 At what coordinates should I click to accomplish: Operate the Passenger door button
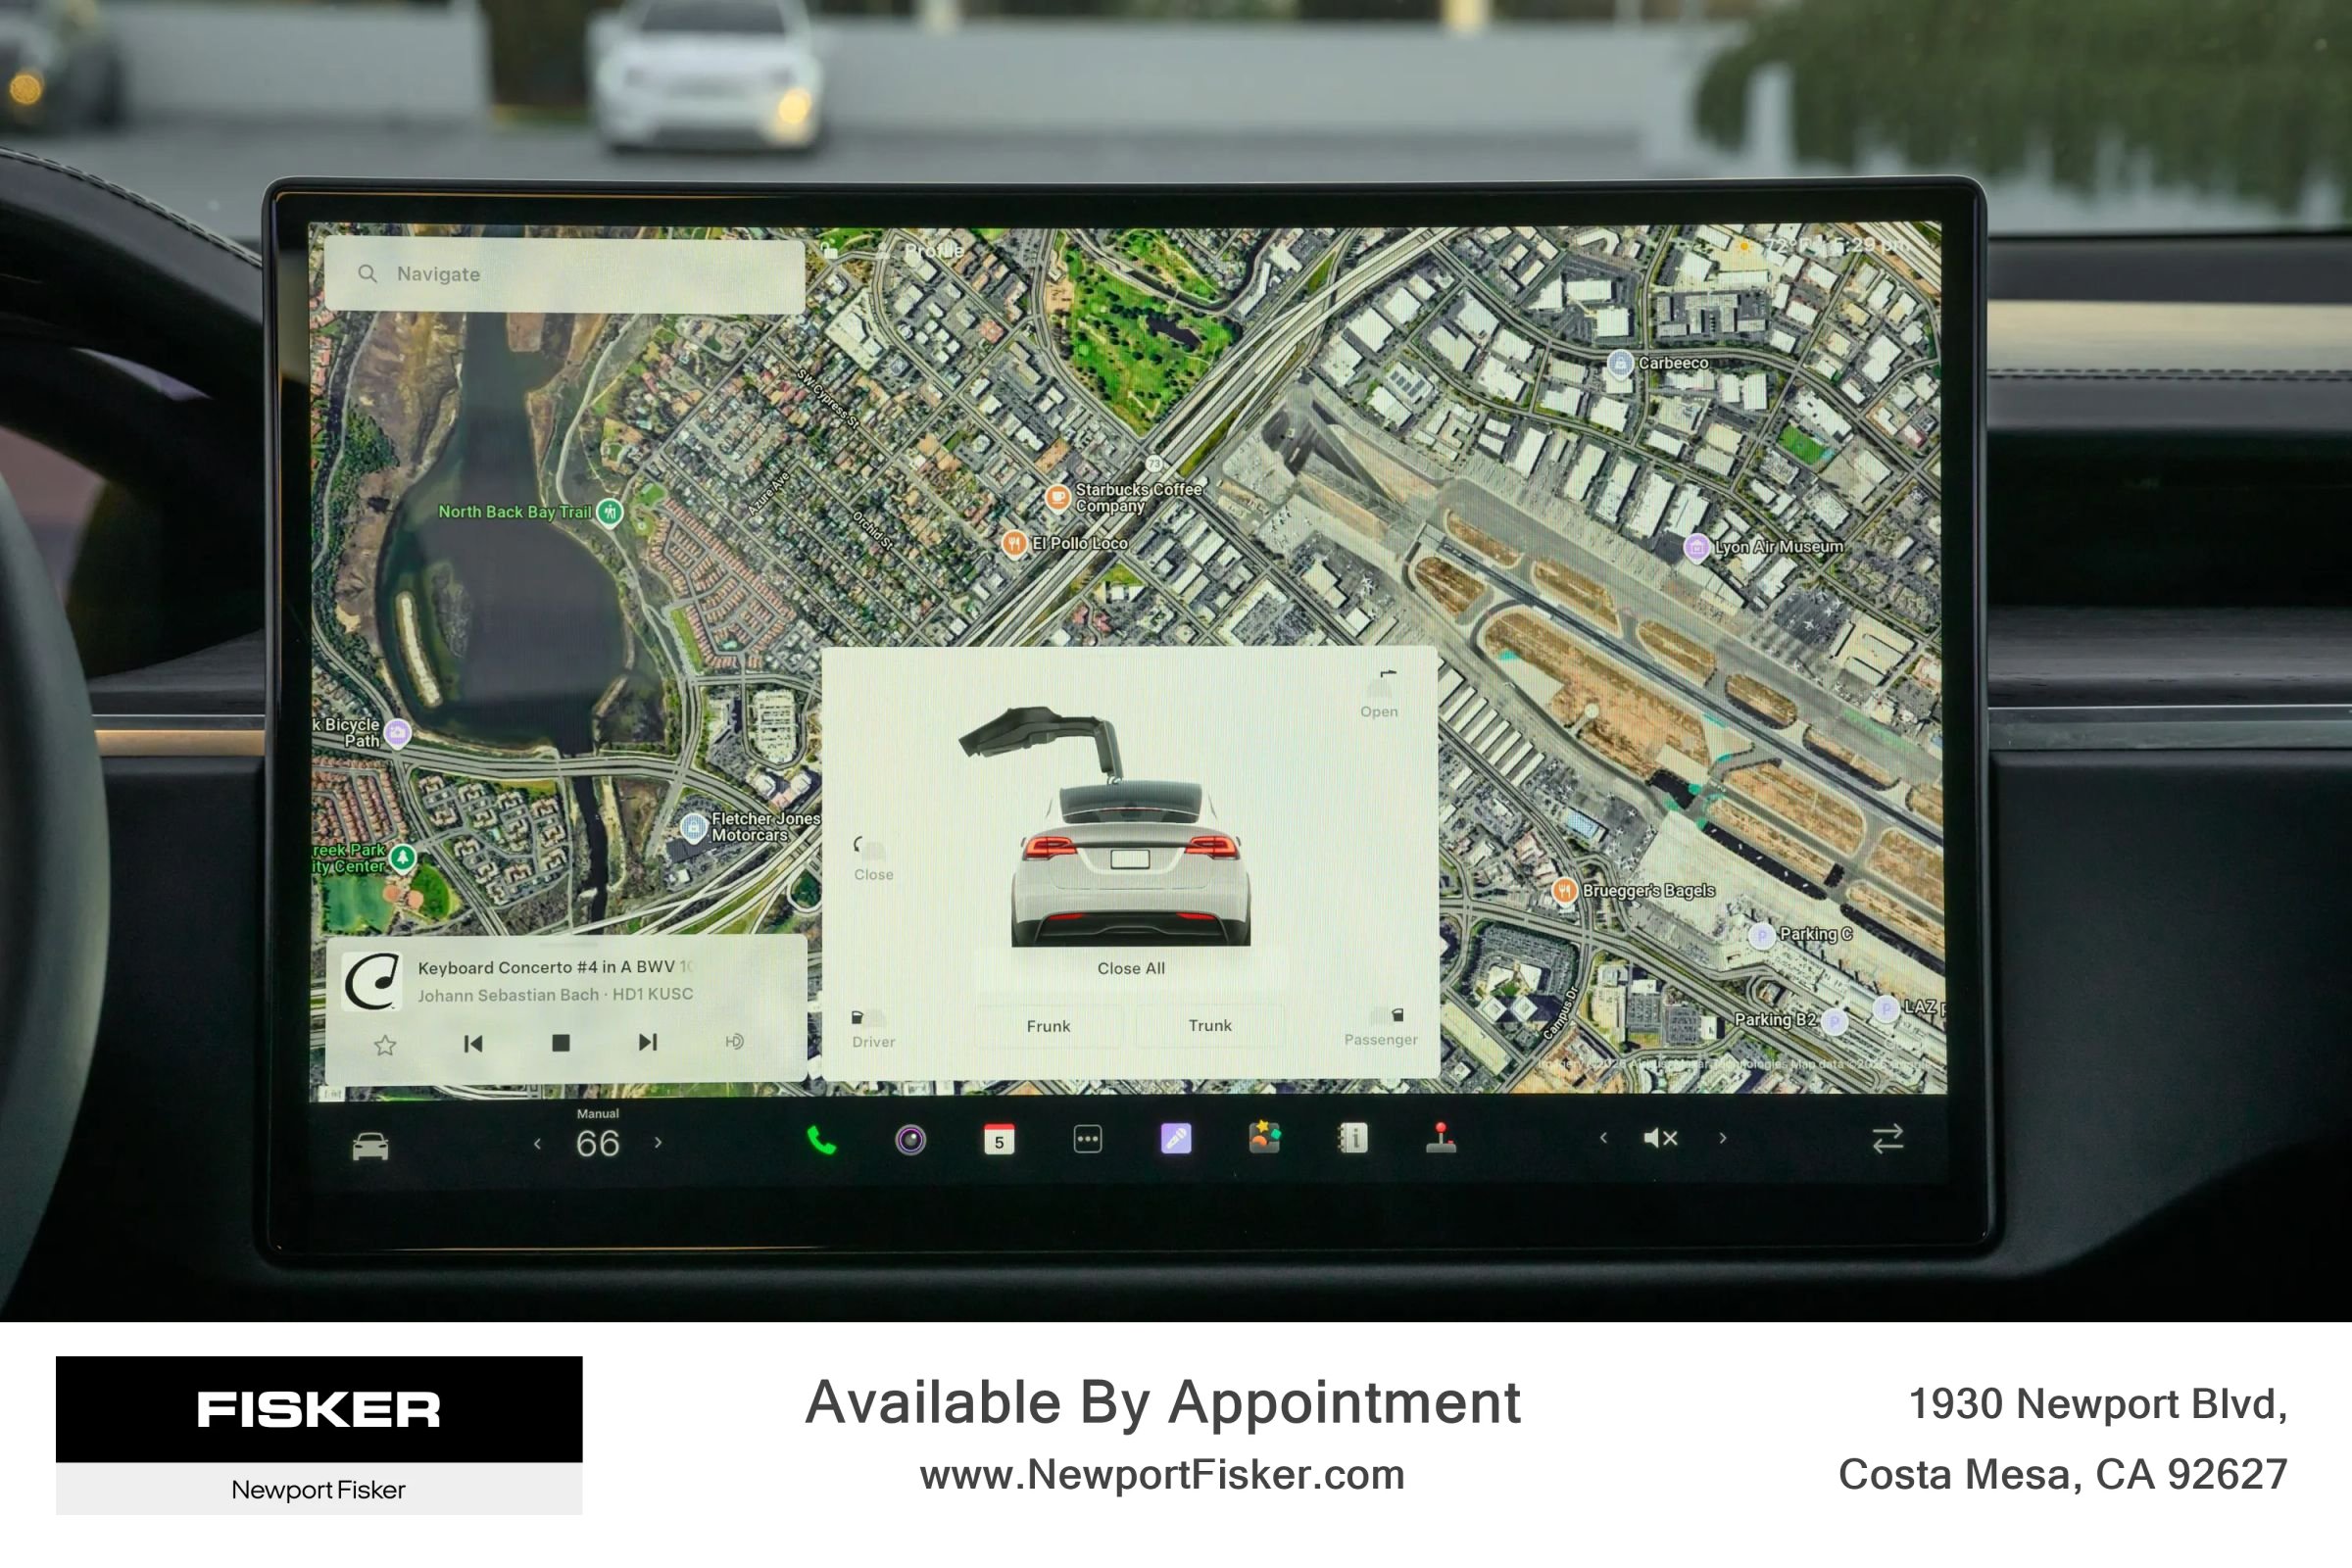coord(1381,1027)
